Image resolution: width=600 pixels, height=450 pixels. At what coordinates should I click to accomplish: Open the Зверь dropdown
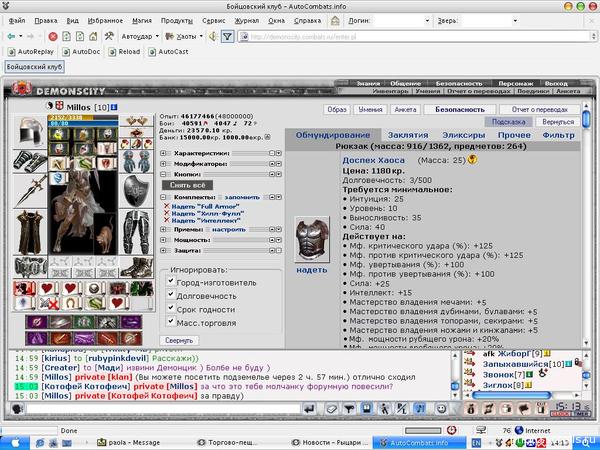[515, 21]
